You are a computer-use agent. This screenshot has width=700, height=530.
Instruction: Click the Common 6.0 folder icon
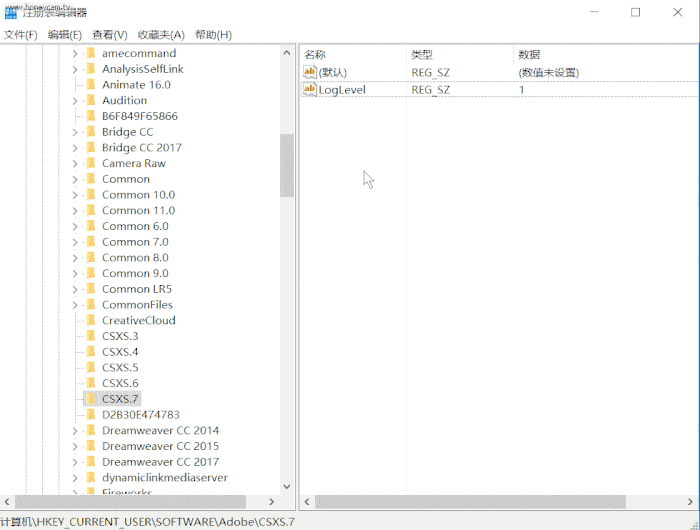[91, 226]
